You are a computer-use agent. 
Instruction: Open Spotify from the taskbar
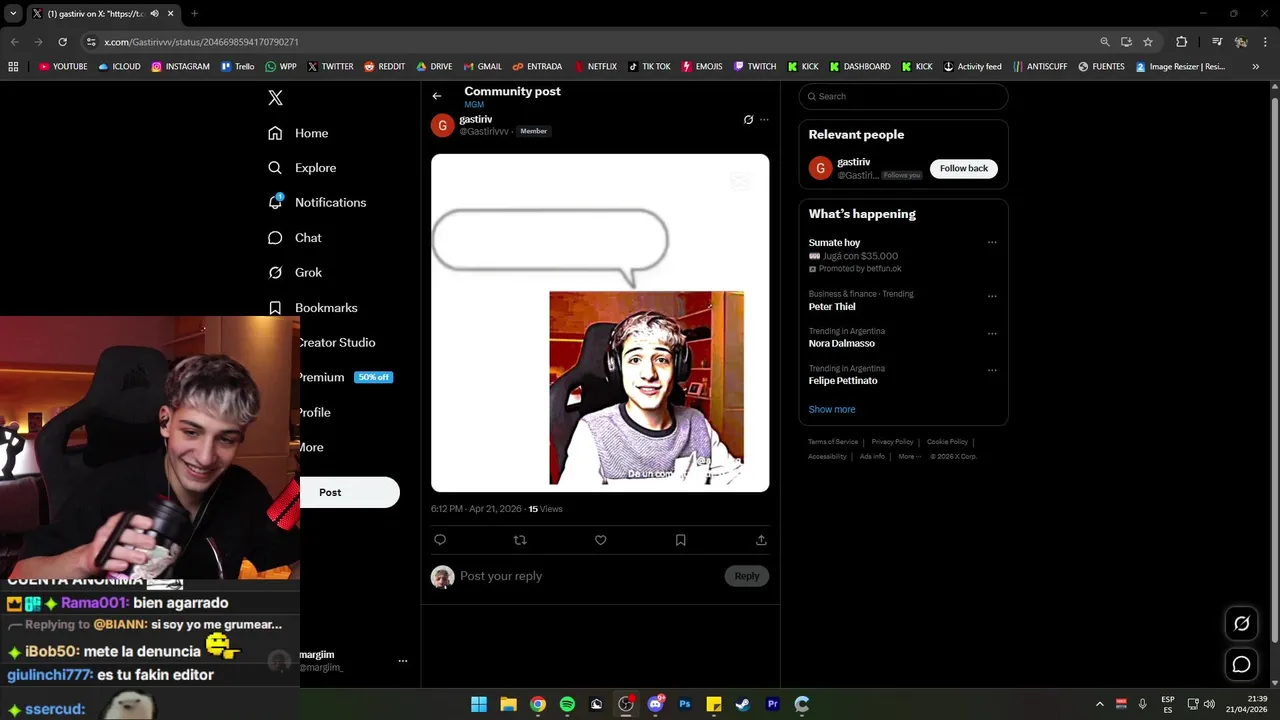coord(567,704)
